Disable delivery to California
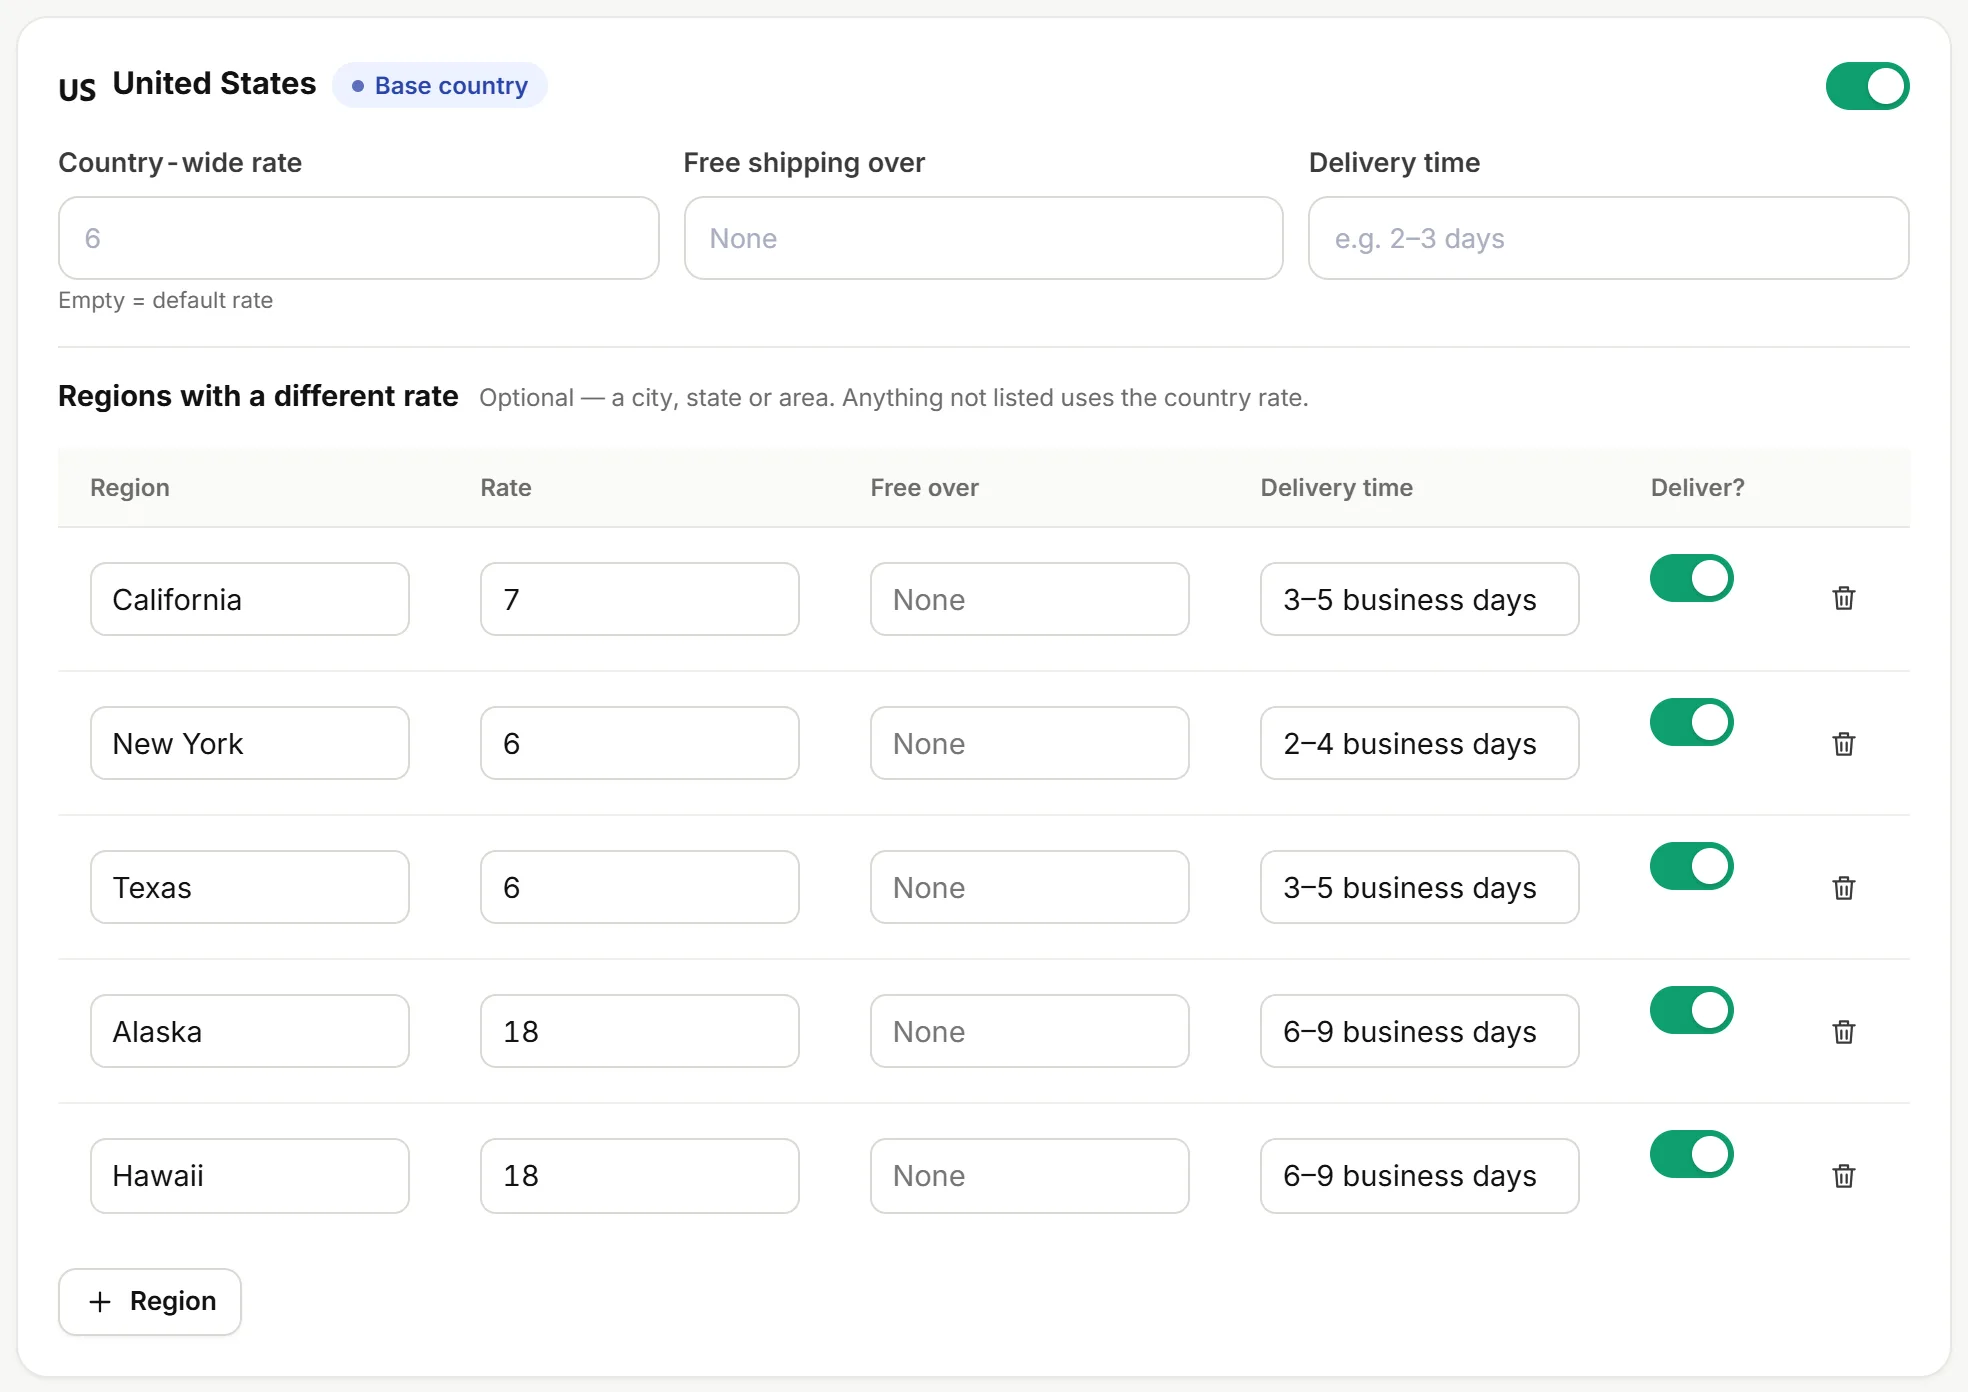 1691,578
